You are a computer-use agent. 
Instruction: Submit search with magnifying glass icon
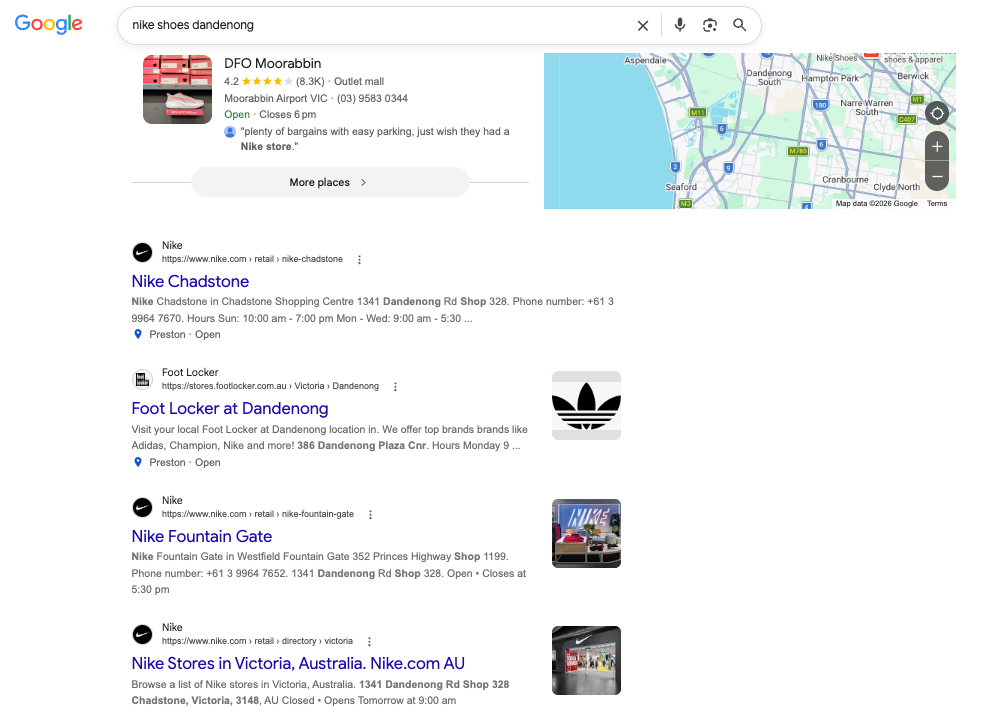click(739, 25)
